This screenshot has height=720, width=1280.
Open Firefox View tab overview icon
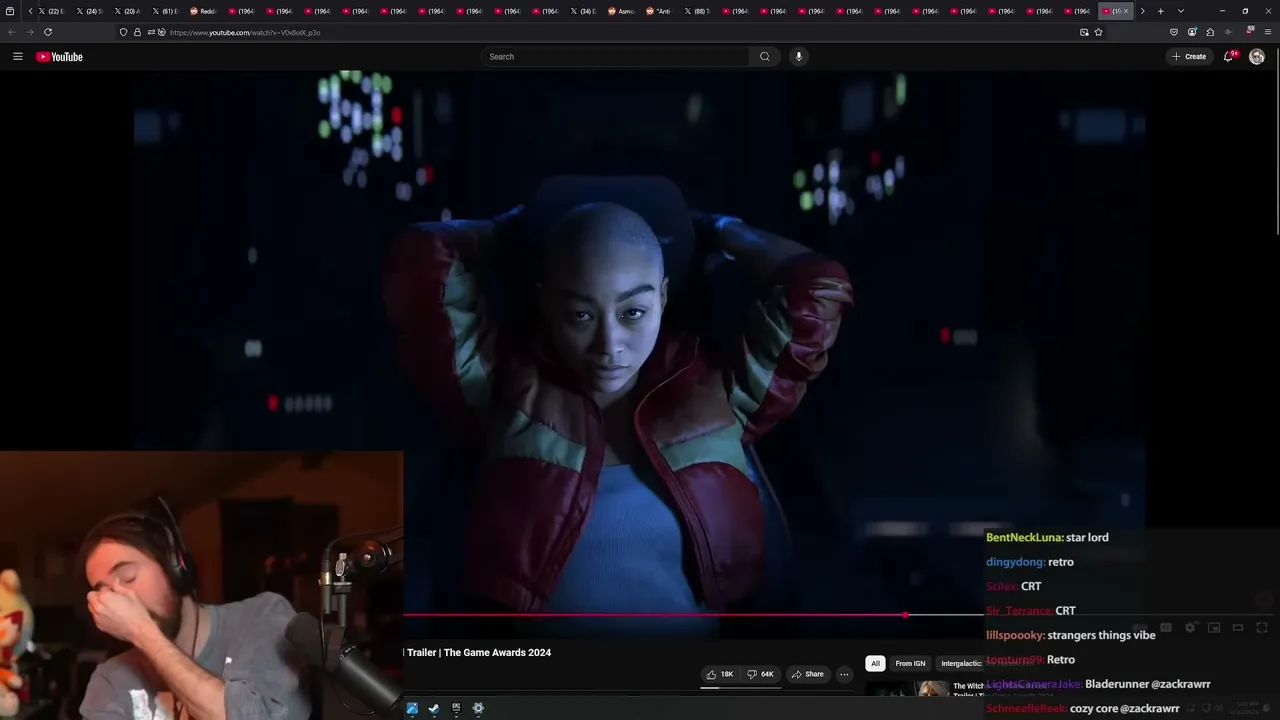coord(10,11)
